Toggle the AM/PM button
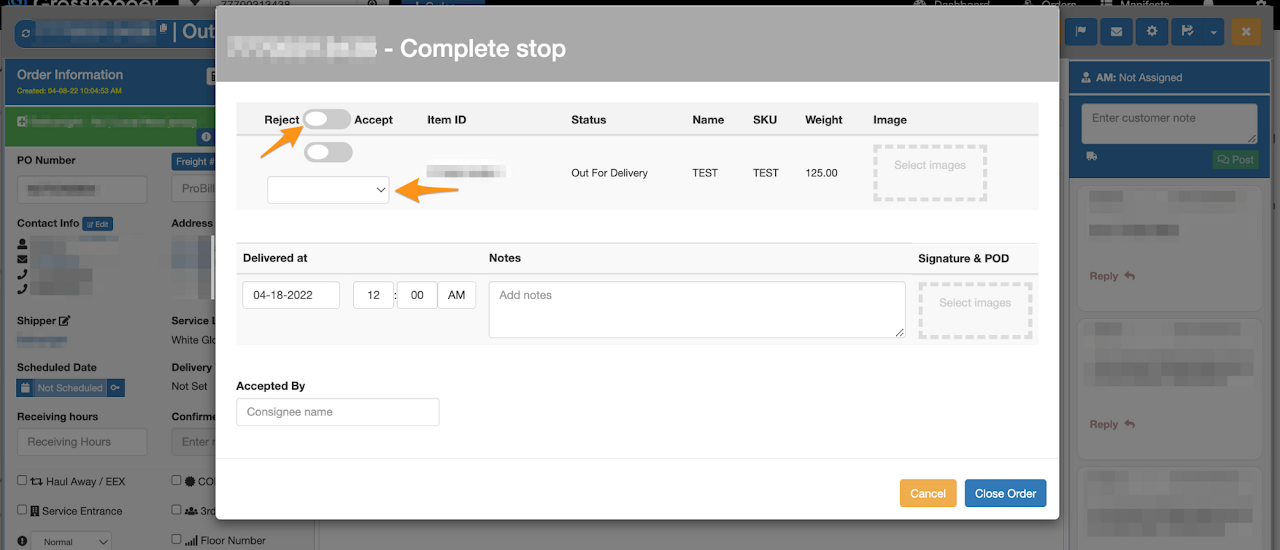 tap(456, 295)
